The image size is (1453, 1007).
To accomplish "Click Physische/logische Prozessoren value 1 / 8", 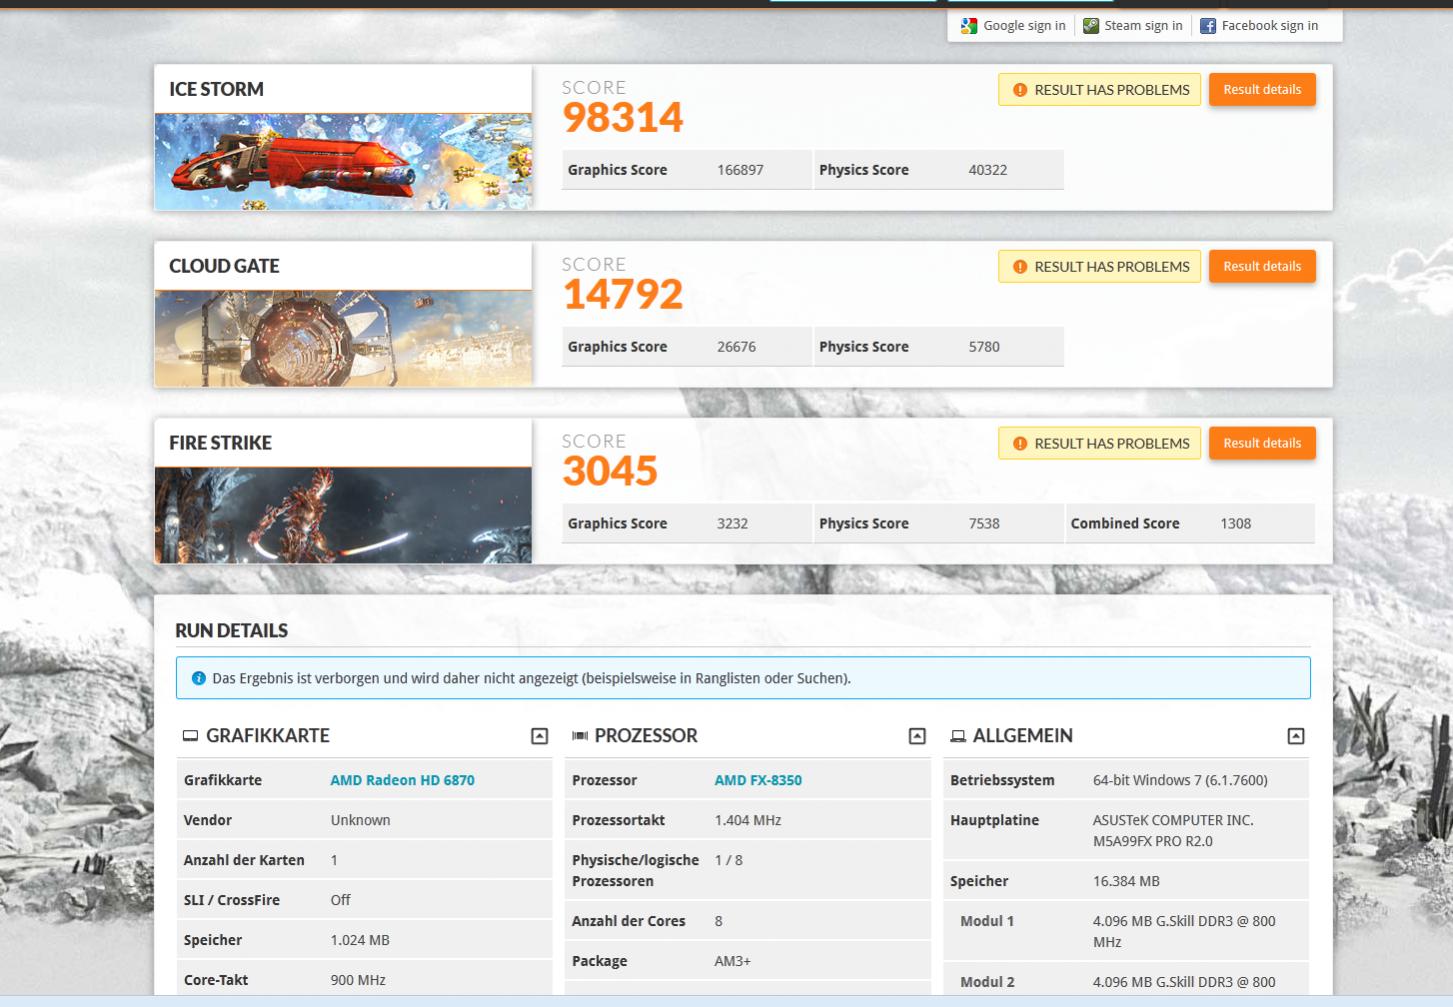I will point(728,860).
